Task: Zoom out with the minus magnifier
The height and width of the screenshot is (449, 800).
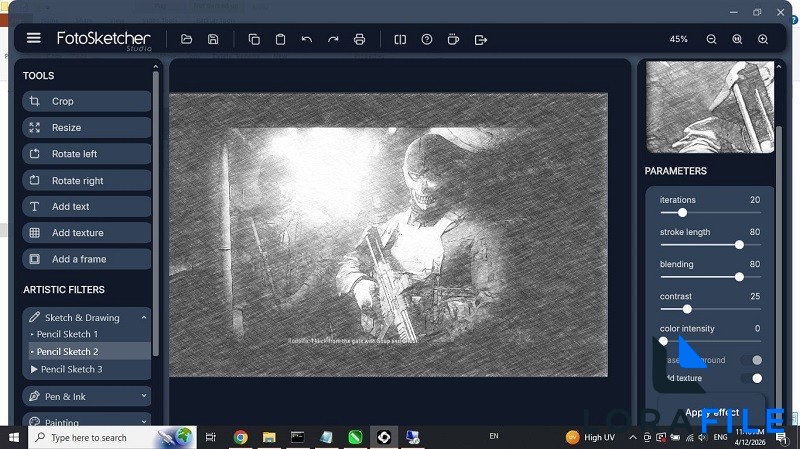Action: (x=711, y=39)
